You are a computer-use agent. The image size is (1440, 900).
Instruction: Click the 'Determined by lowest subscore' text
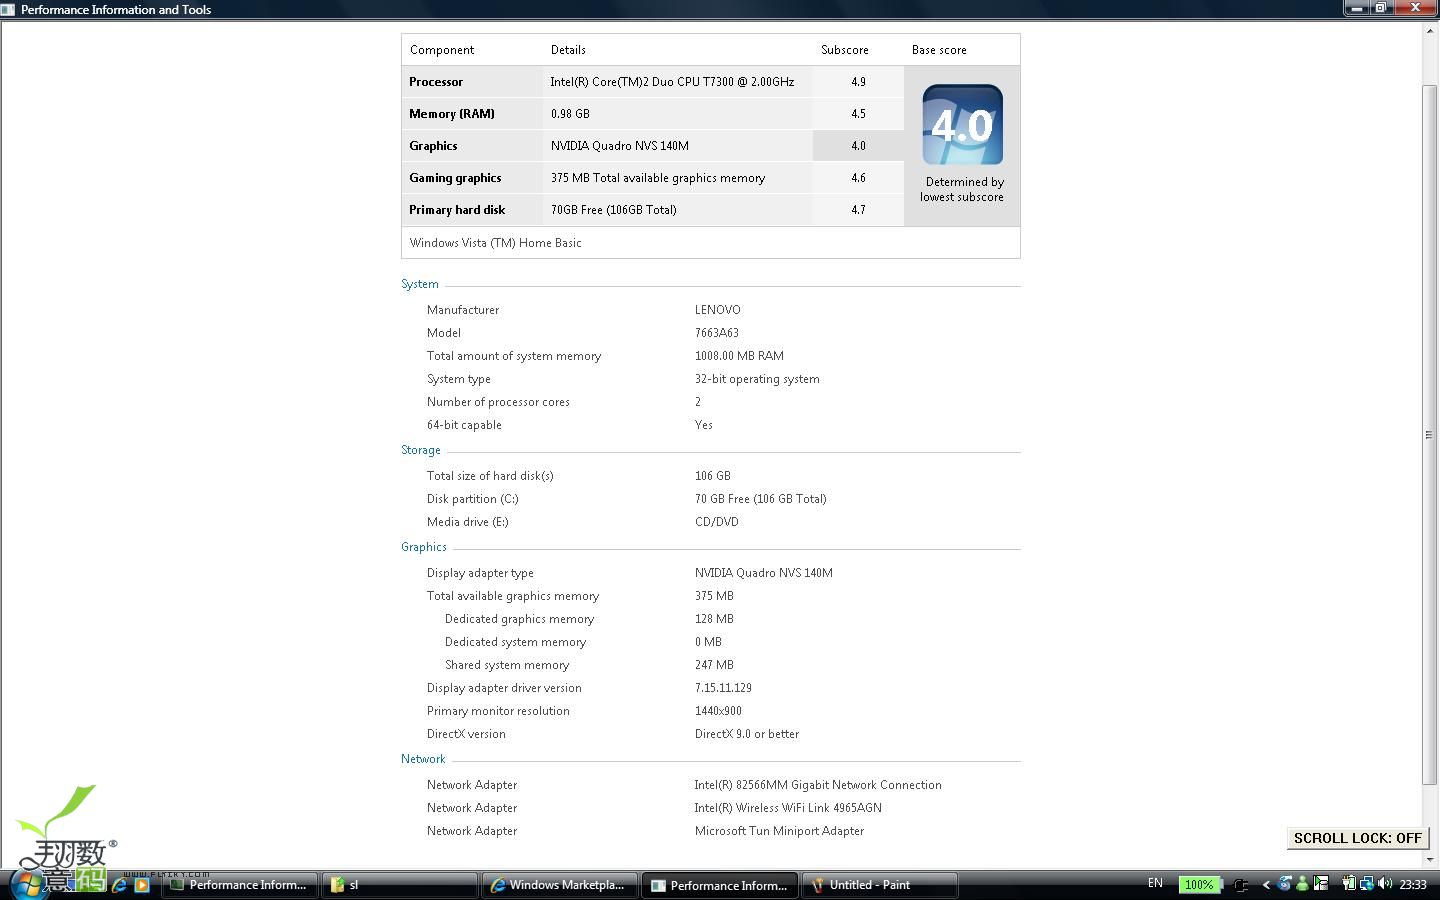[963, 189]
